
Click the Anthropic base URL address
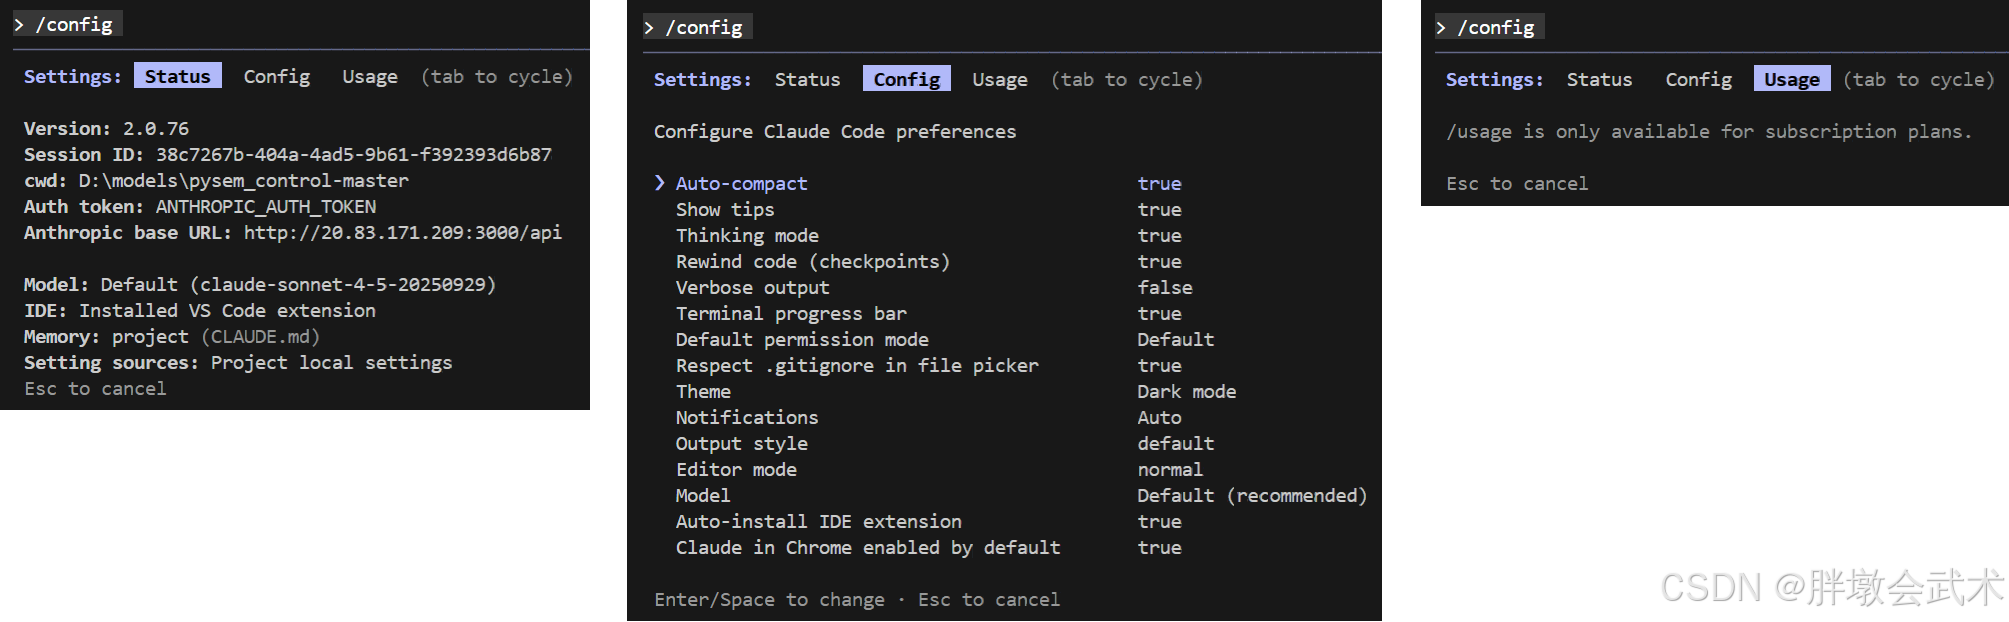coord(402,233)
